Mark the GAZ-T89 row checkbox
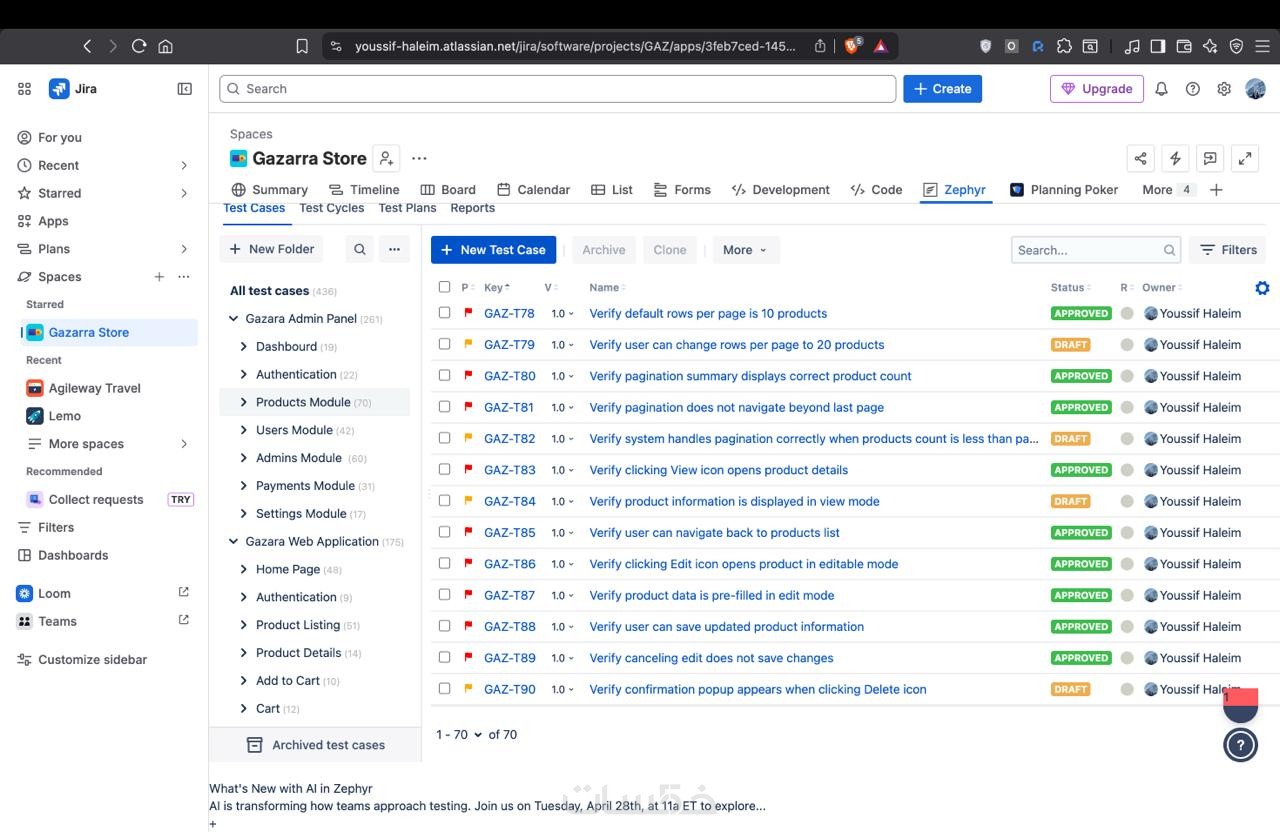This screenshot has width=1280, height=832. [444, 658]
